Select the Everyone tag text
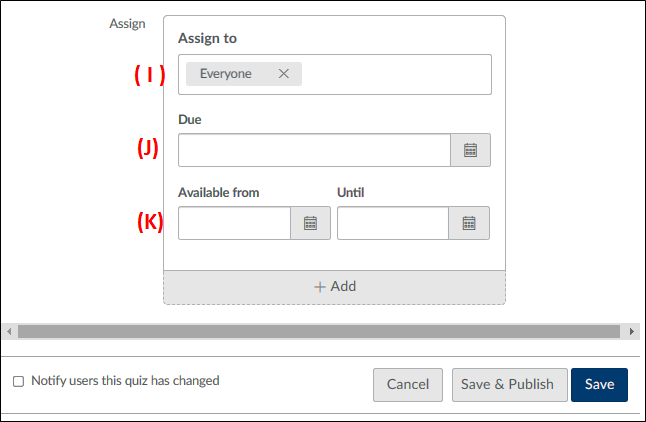Image resolution: width=646 pixels, height=422 pixels. (x=226, y=74)
